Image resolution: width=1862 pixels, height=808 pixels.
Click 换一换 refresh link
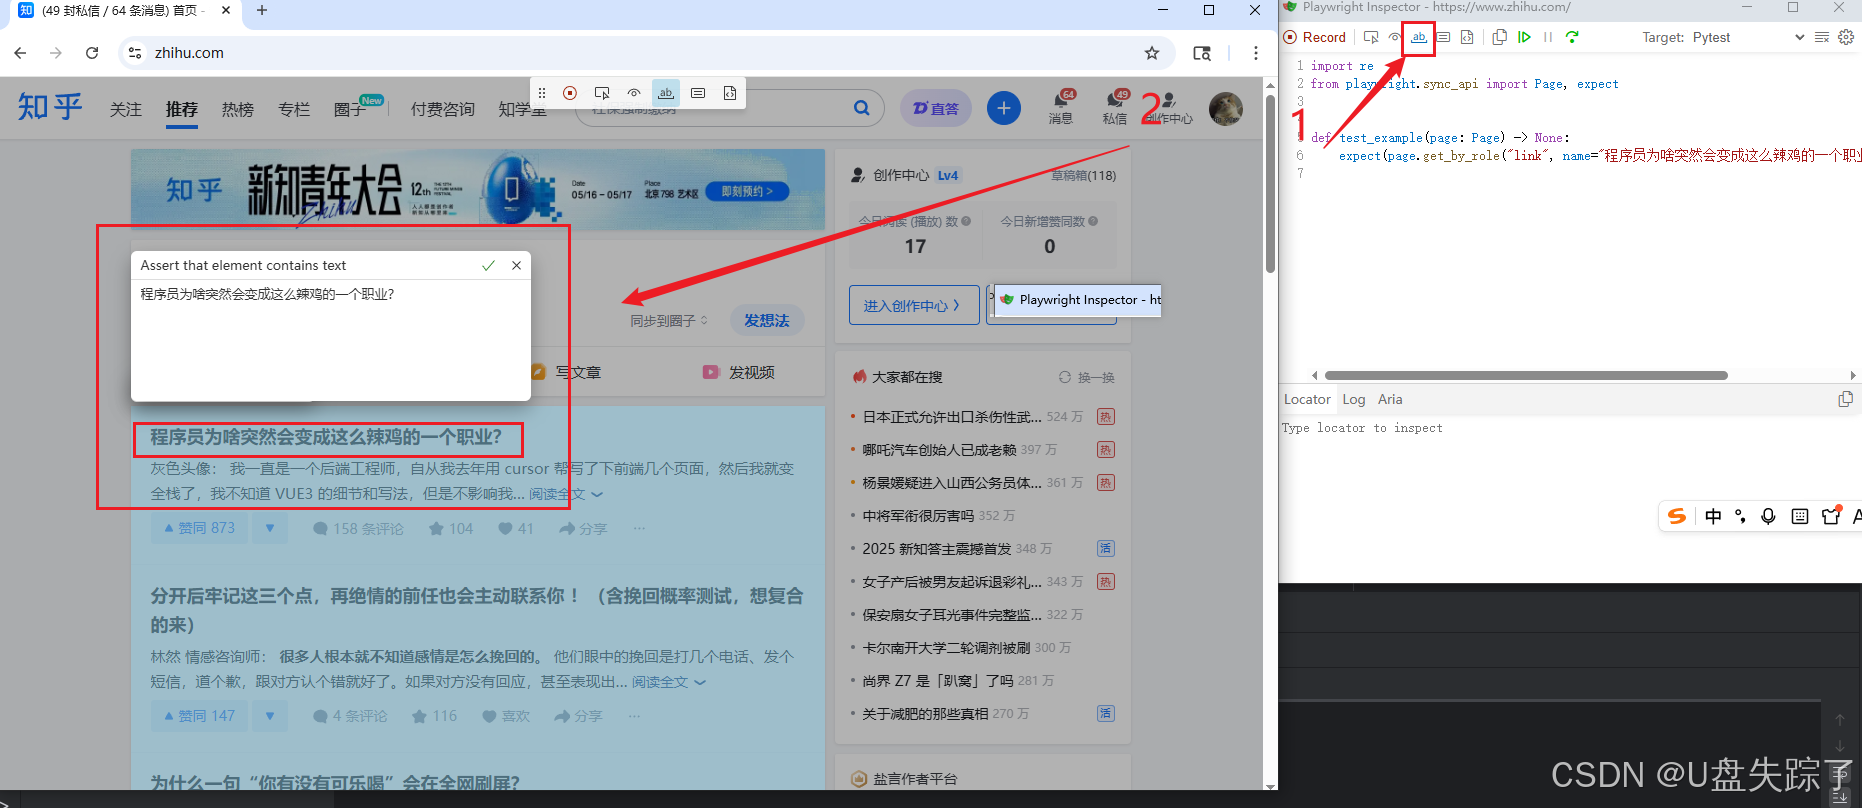tap(1087, 377)
